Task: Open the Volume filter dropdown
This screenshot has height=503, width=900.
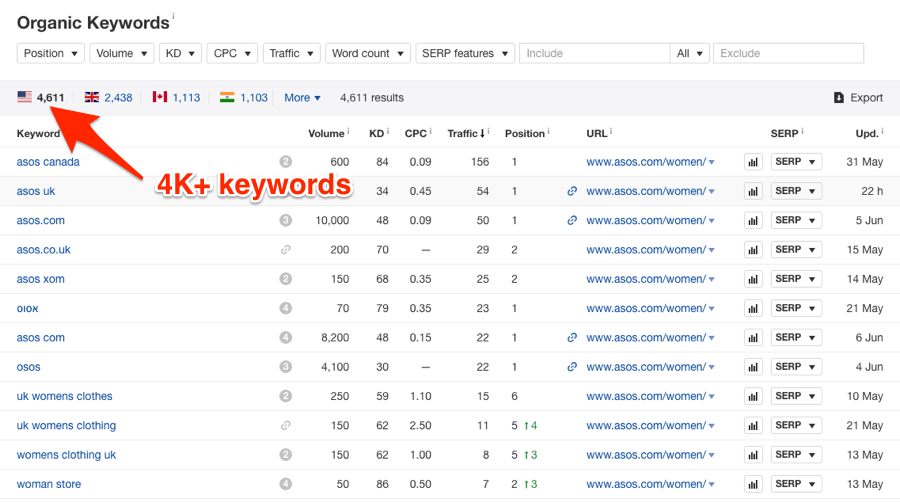Action: [x=122, y=53]
